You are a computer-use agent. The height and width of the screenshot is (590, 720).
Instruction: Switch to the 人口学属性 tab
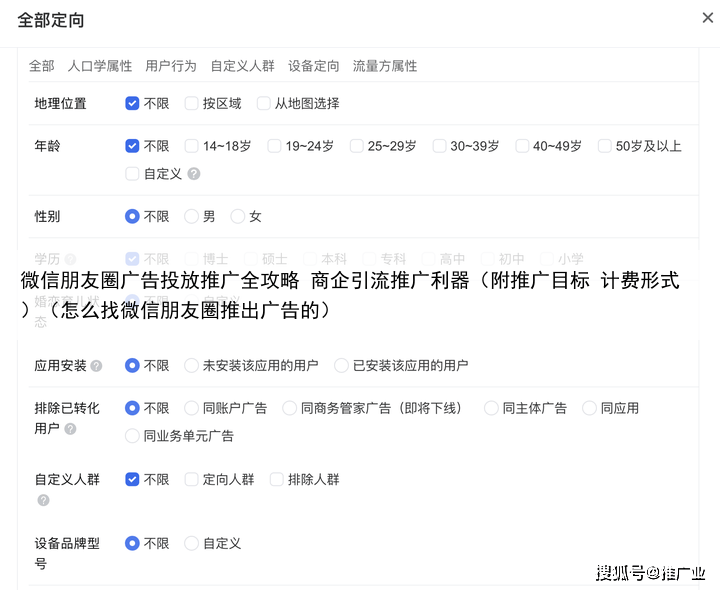click(100, 66)
